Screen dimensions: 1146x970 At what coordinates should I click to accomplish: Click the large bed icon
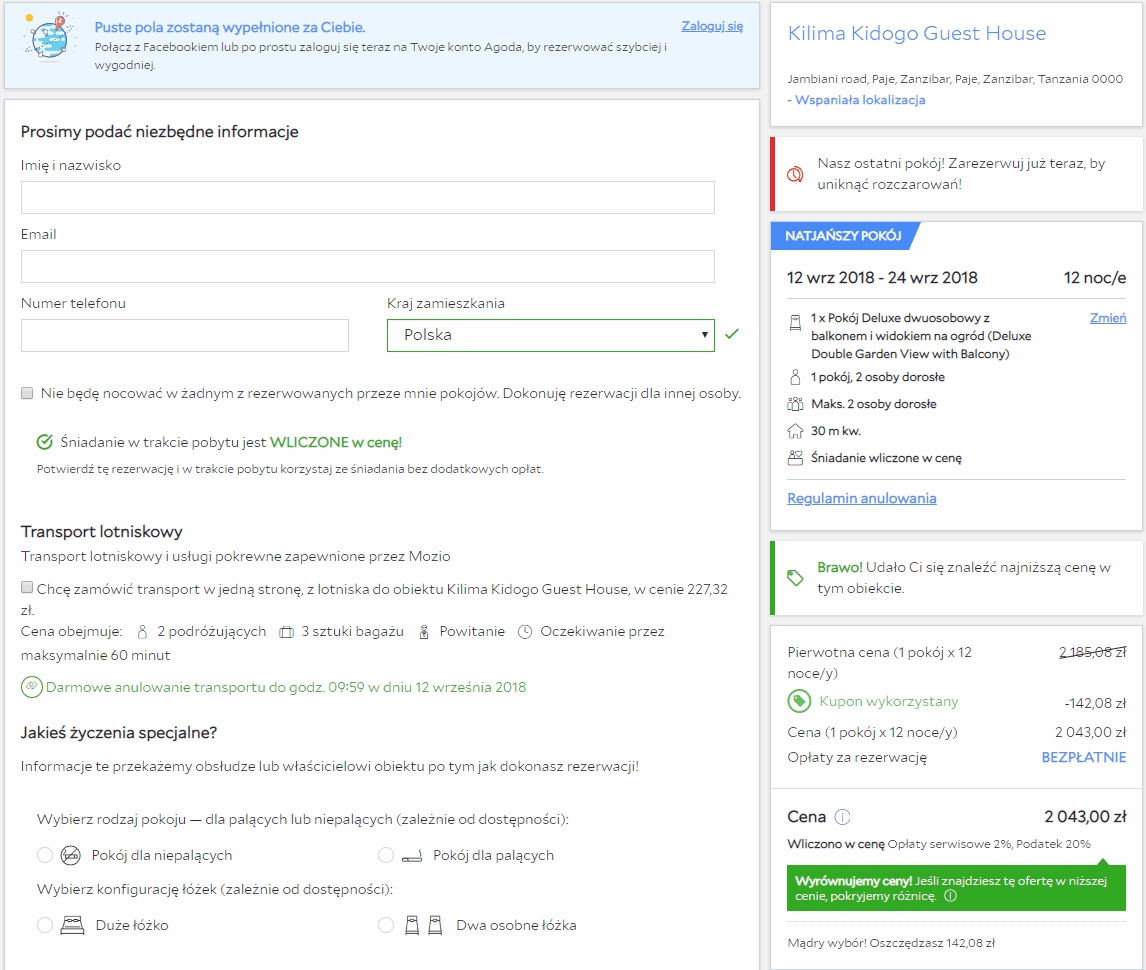pyautogui.click(x=72, y=925)
